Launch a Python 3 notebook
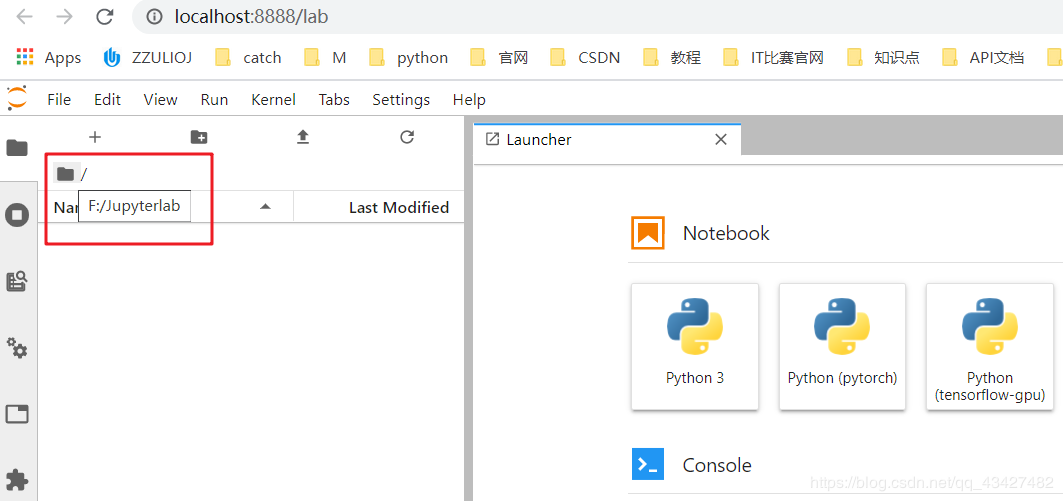 695,346
